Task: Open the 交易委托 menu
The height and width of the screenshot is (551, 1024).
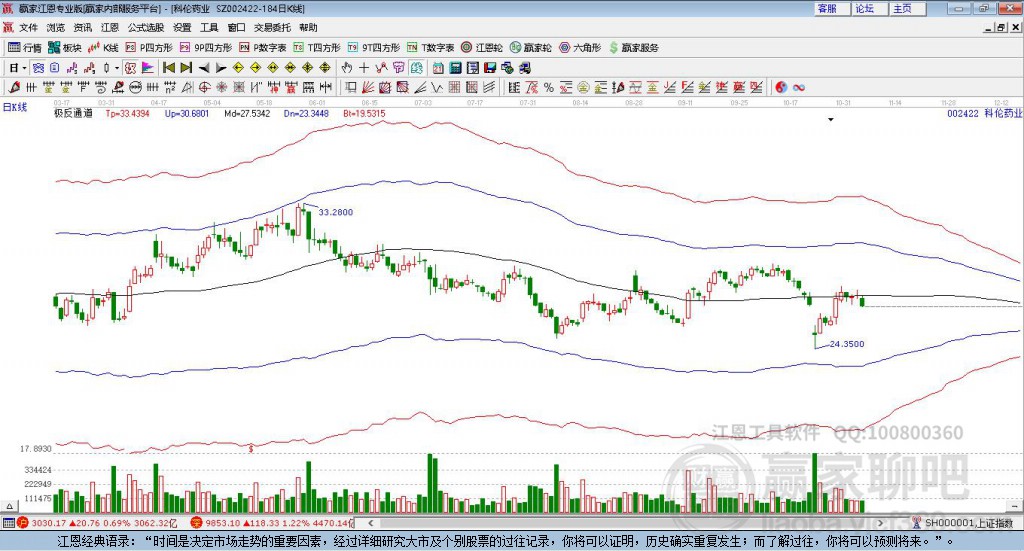Action: coord(272,27)
